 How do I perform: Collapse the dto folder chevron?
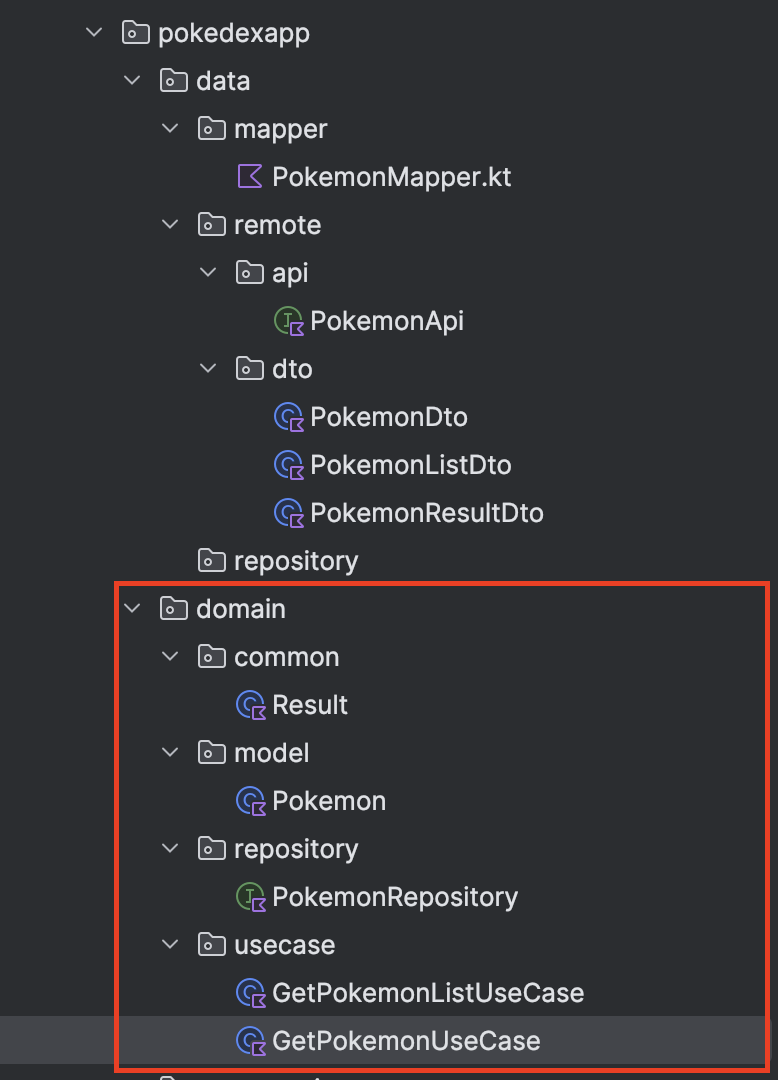click(208, 369)
